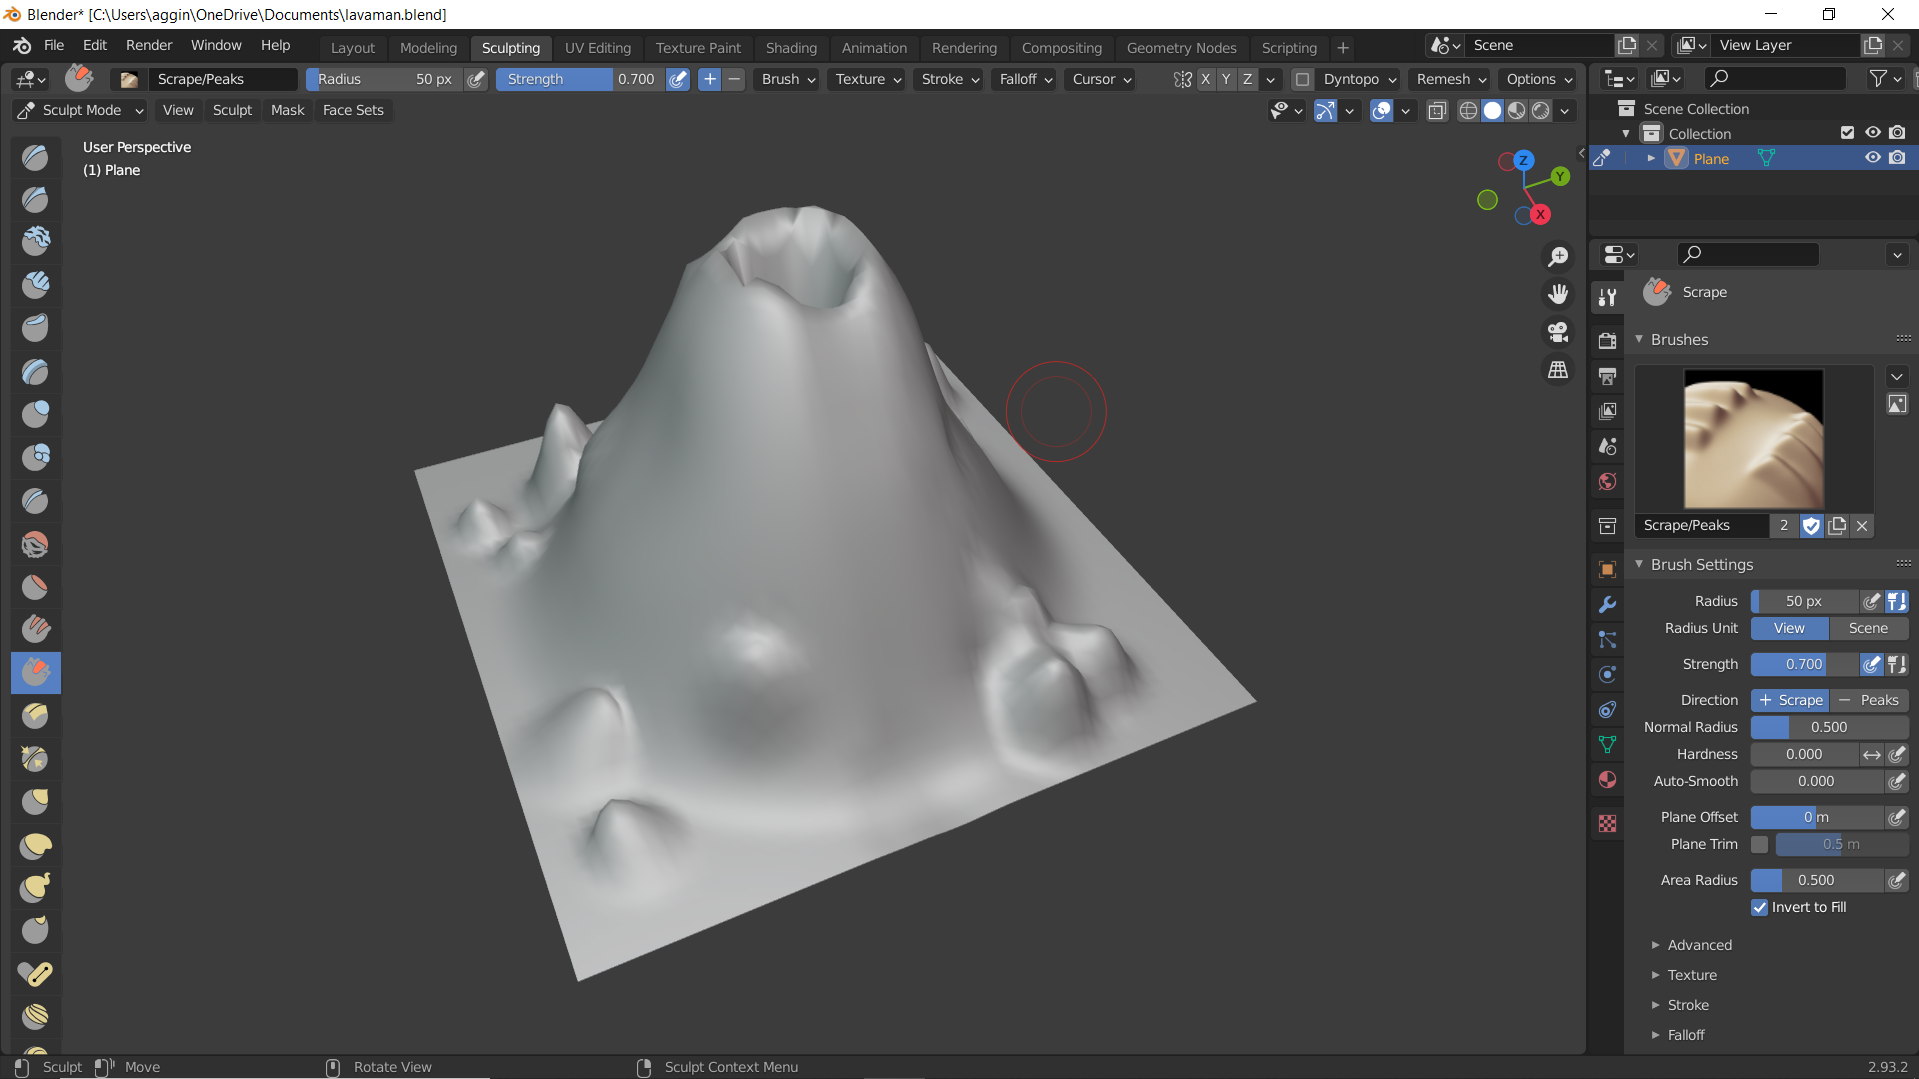Open Physics properties tab icon
This screenshot has width=1919, height=1079.
[x=1607, y=674]
